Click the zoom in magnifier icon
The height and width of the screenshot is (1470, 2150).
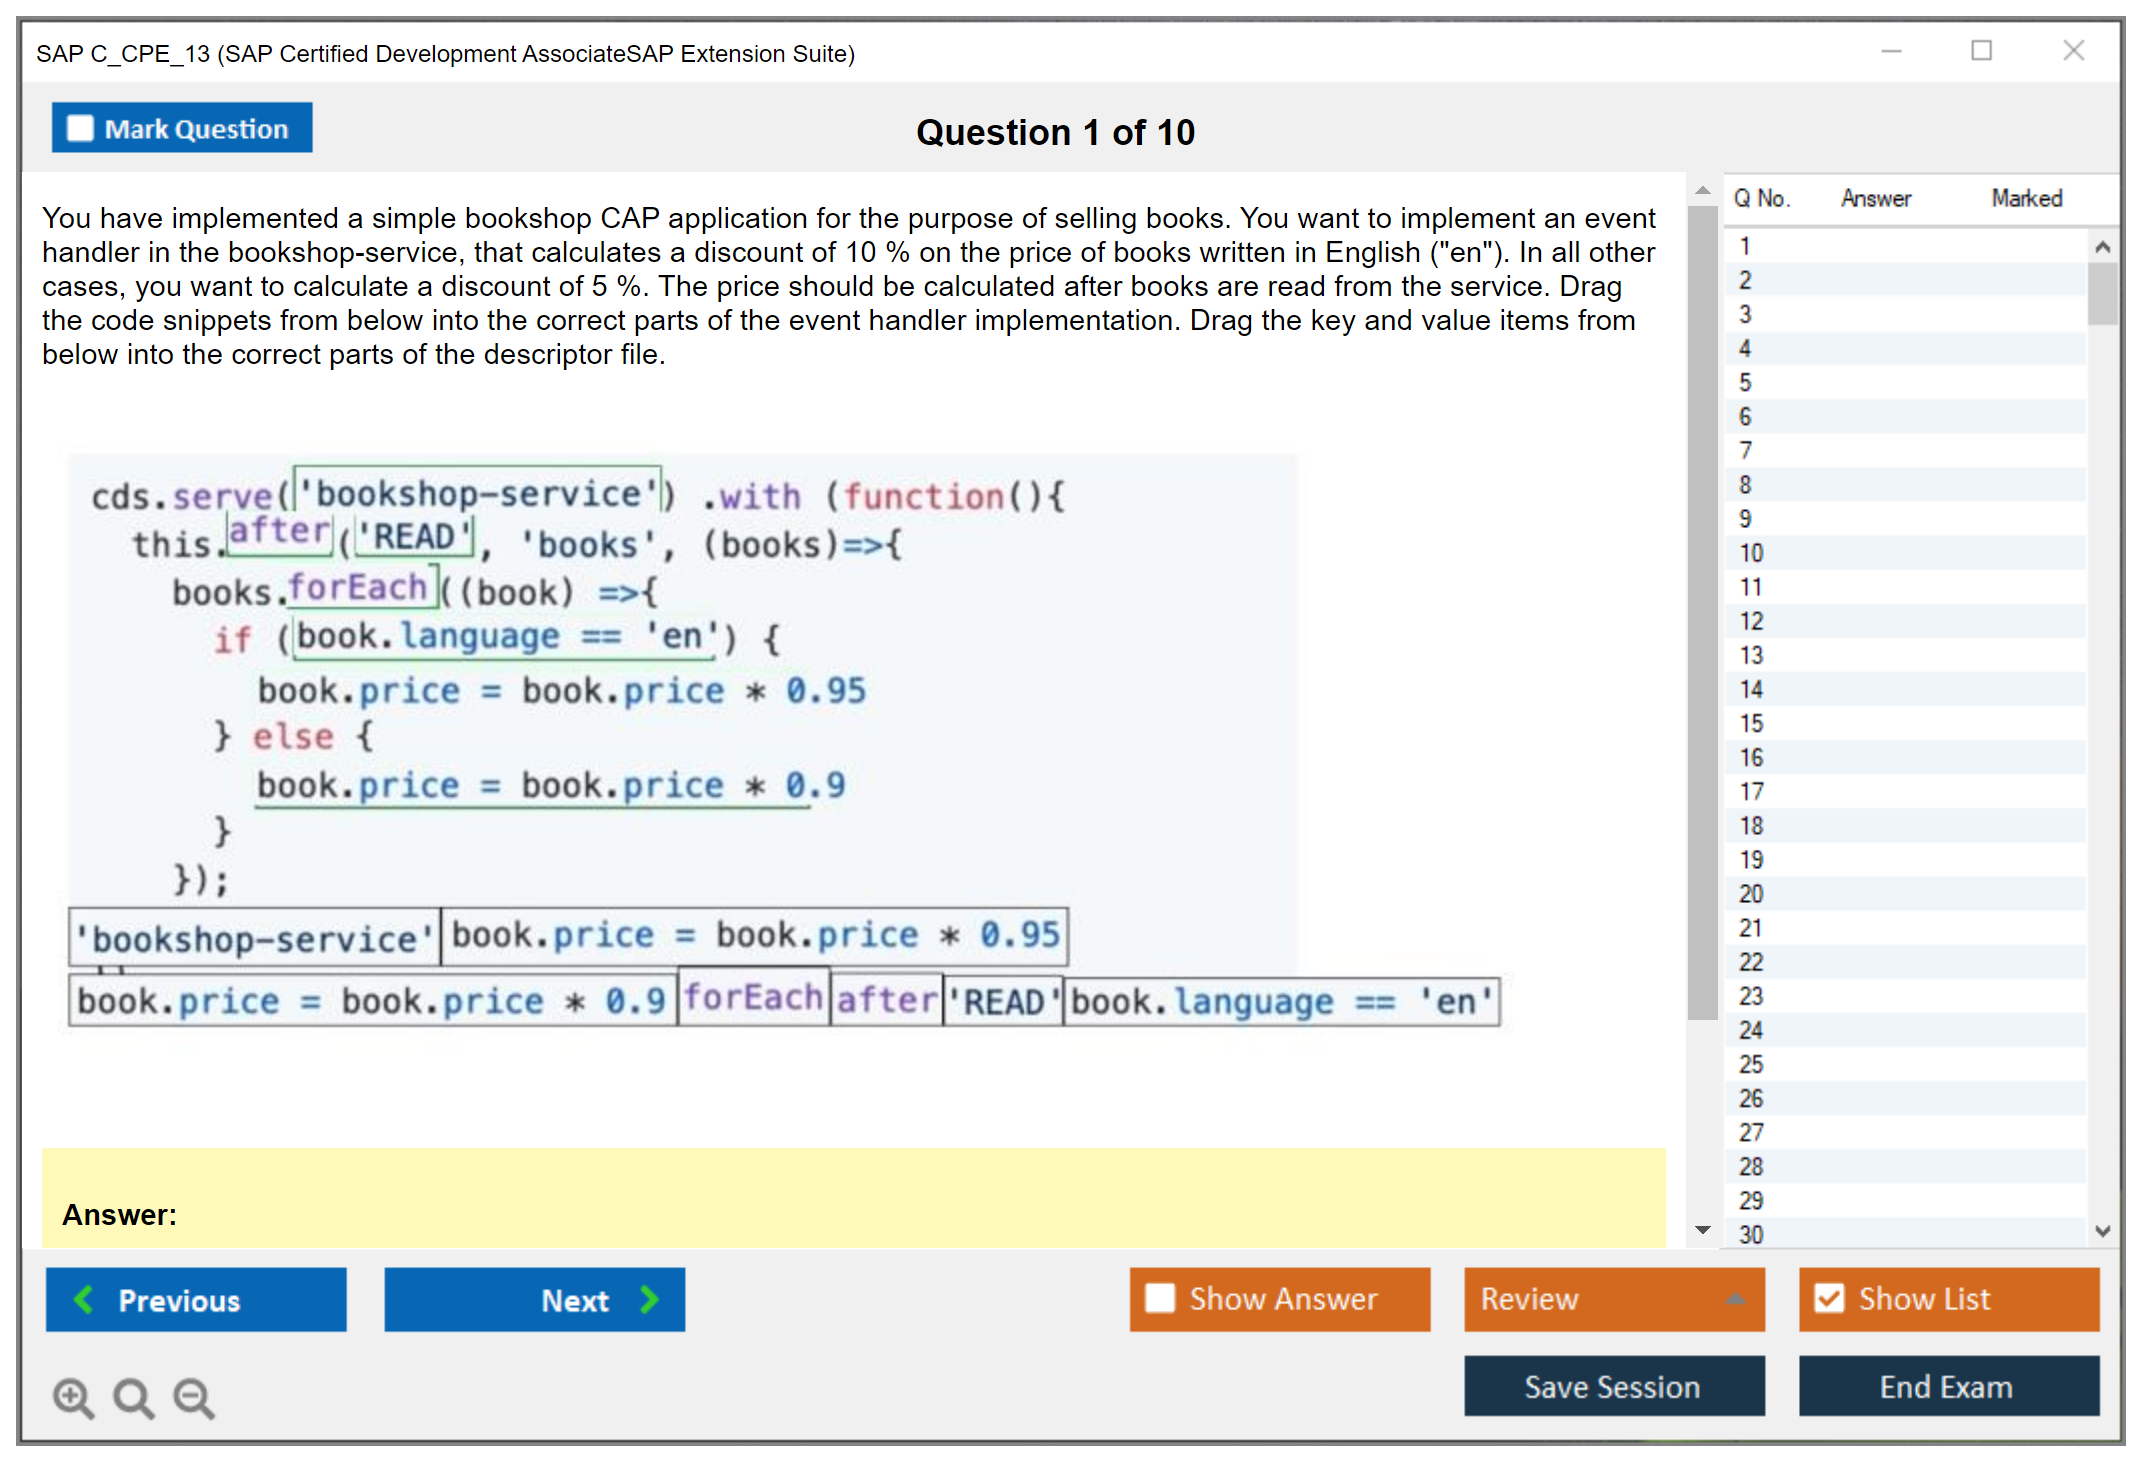point(73,1397)
